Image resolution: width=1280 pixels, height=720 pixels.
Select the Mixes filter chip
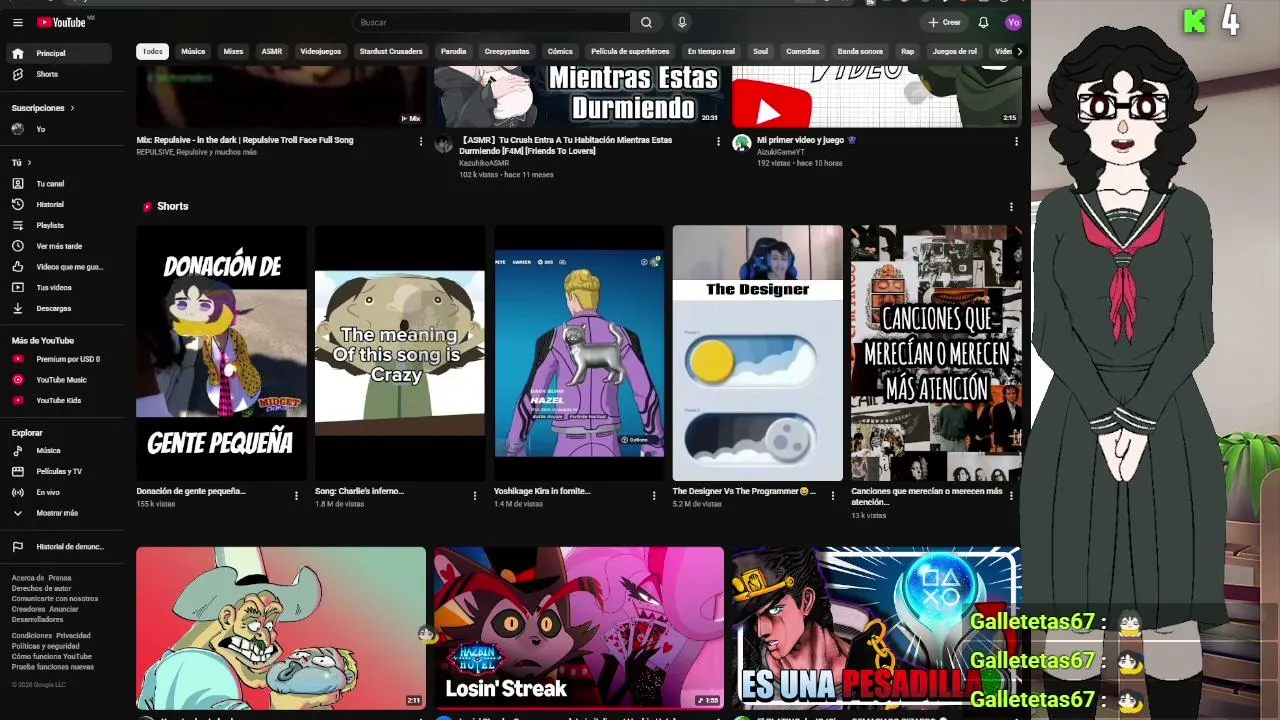(x=233, y=51)
